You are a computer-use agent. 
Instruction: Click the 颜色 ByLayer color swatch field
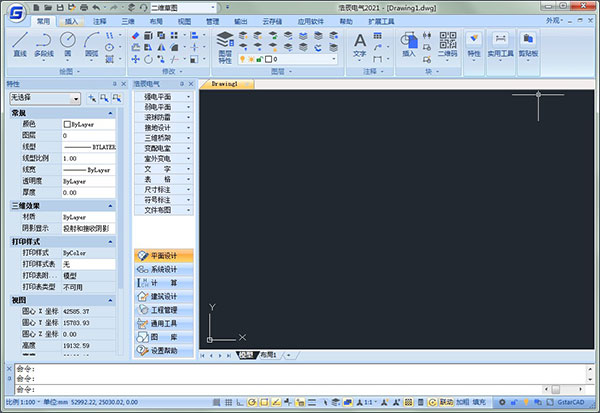[88, 124]
